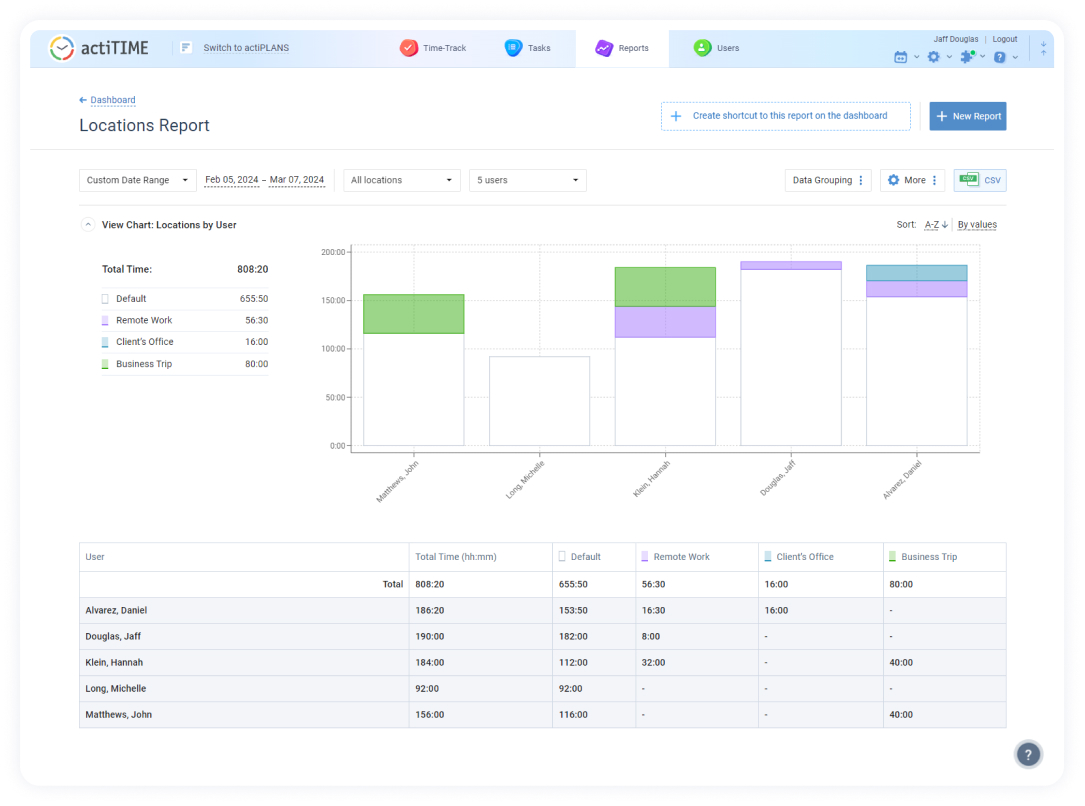The width and height of the screenshot is (1085, 806).
Task: Click the CSV export file icon
Action: tap(969, 180)
